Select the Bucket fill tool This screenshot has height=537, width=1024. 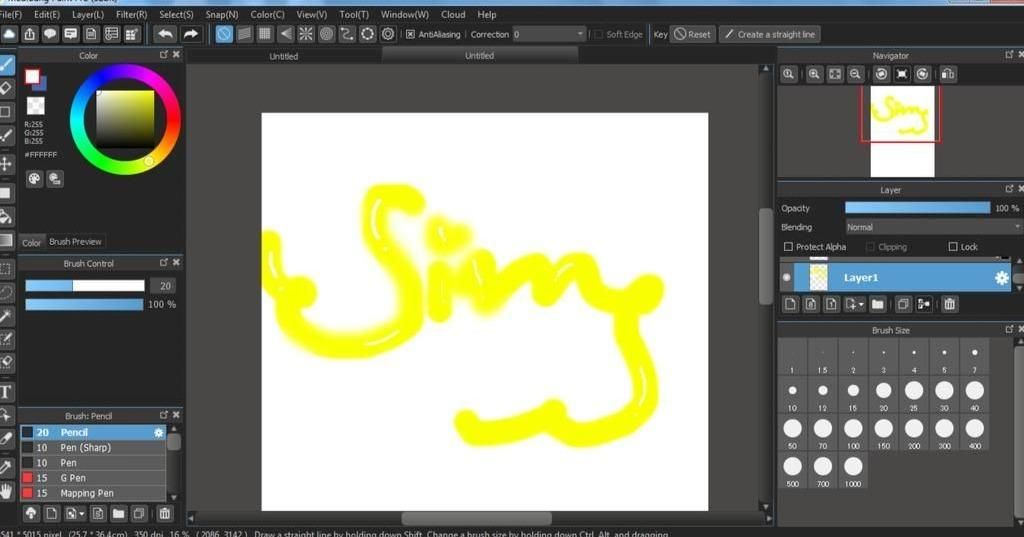click(7, 216)
